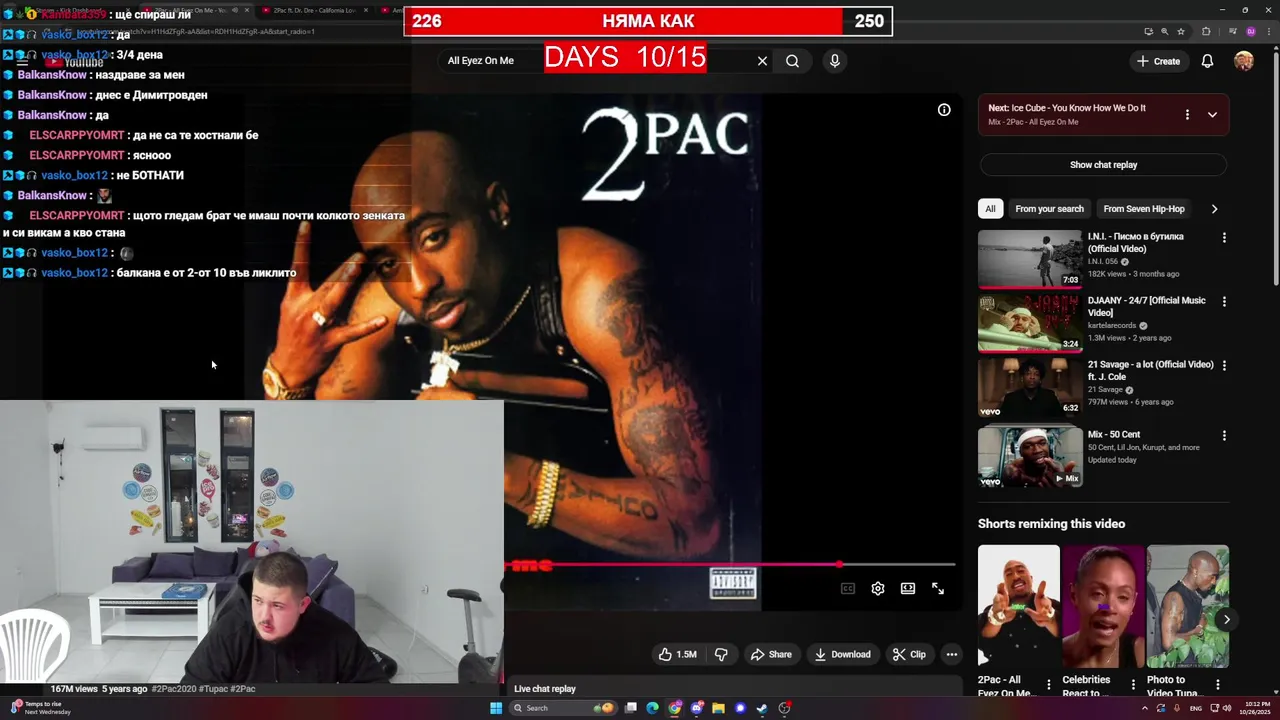Open Discord from the taskbar
Screen dimensions: 1280x720
[697, 708]
